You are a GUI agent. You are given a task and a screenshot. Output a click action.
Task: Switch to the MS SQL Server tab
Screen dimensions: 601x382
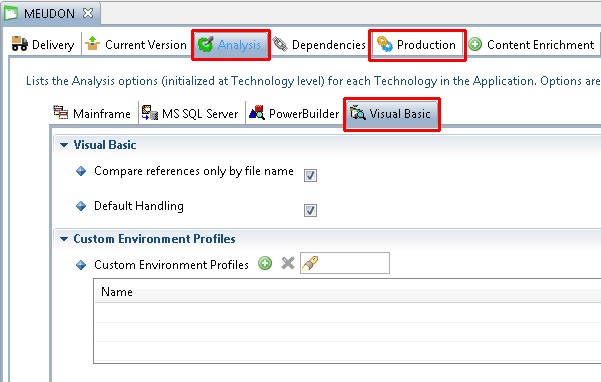(x=190, y=114)
